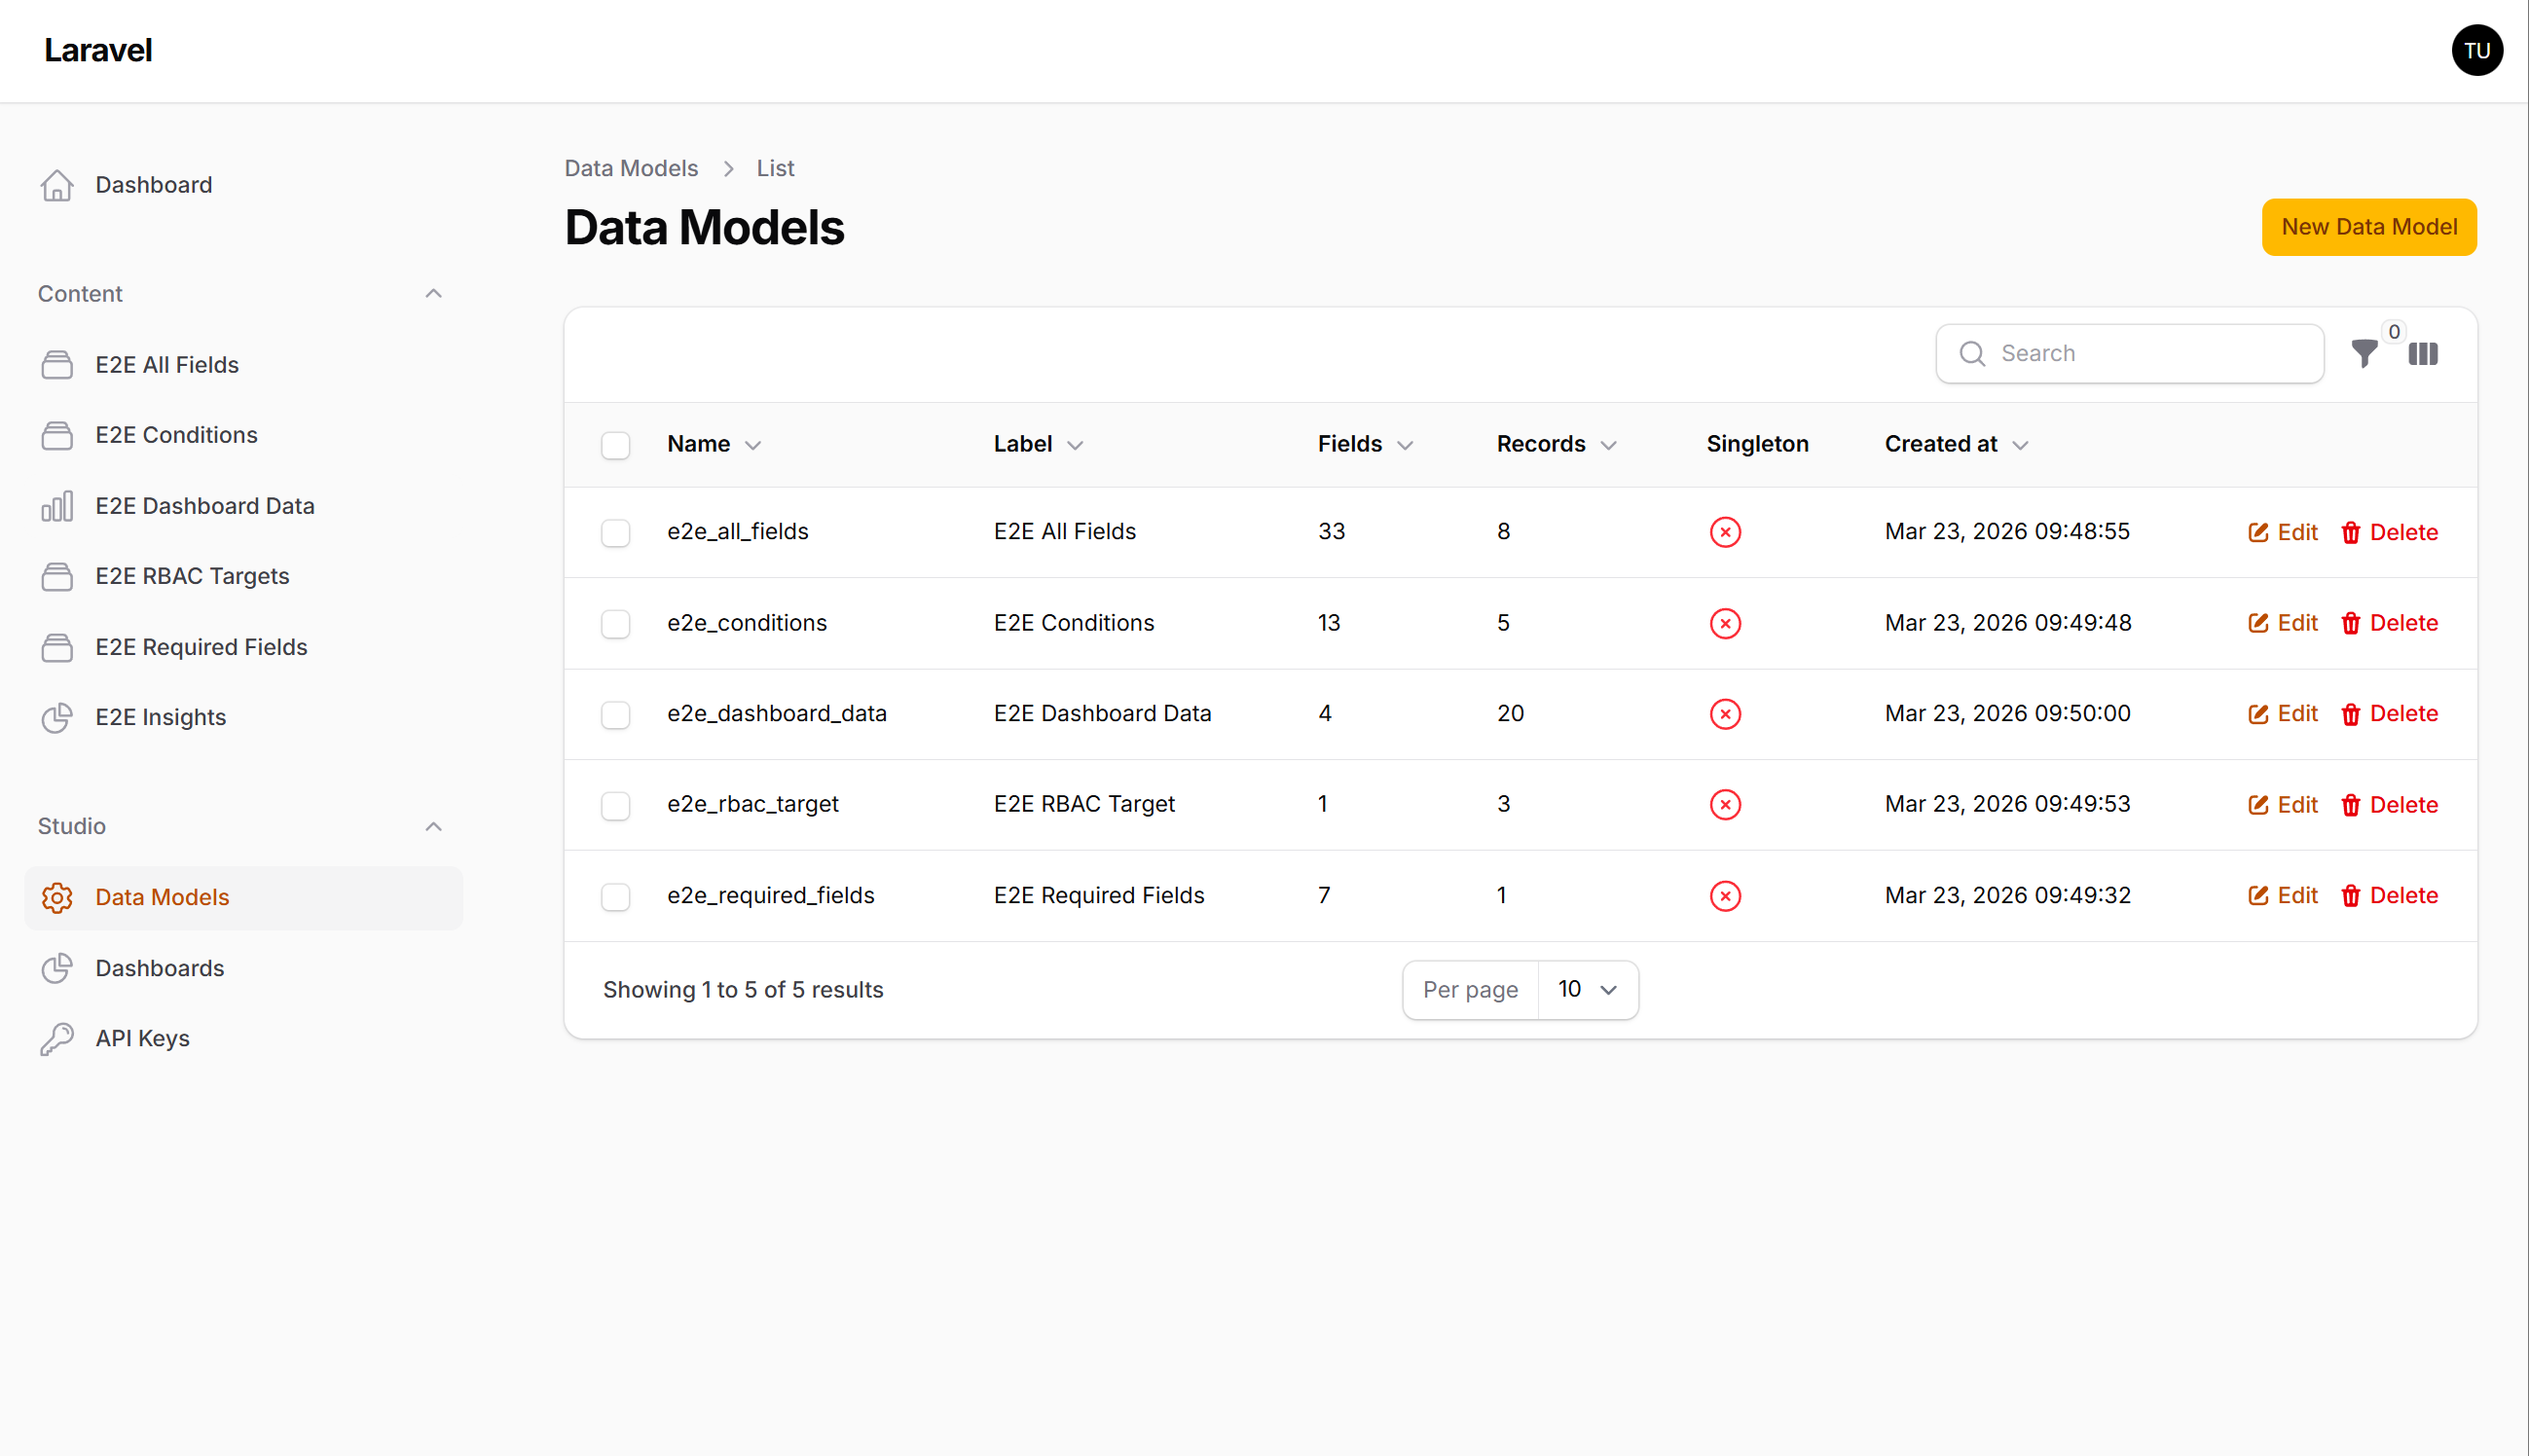
Task: Open the toggle columns icon
Action: [x=2422, y=354]
